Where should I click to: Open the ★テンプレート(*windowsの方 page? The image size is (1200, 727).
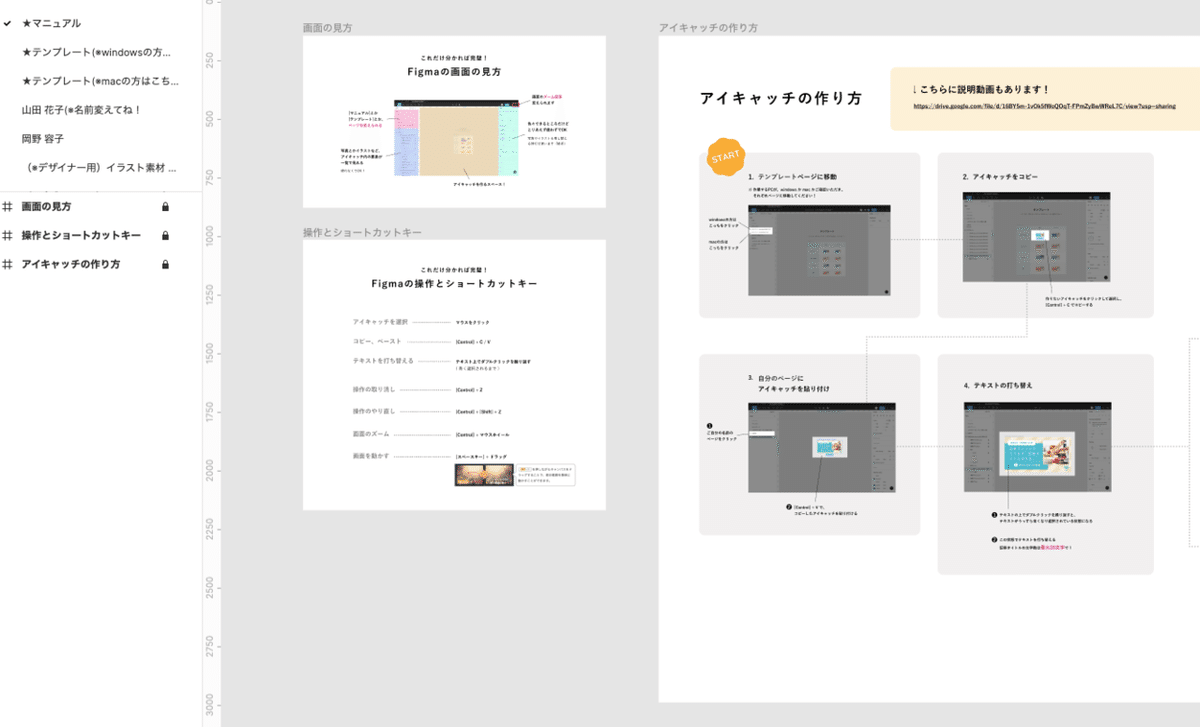pos(96,52)
